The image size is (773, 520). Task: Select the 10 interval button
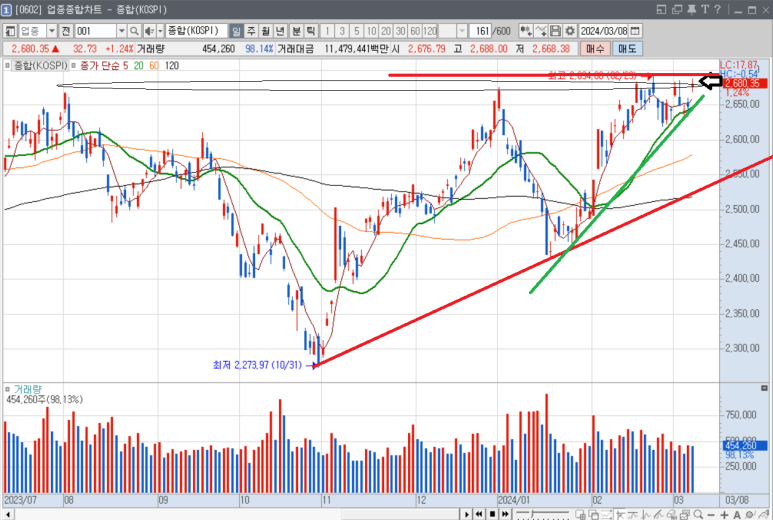[x=371, y=31]
